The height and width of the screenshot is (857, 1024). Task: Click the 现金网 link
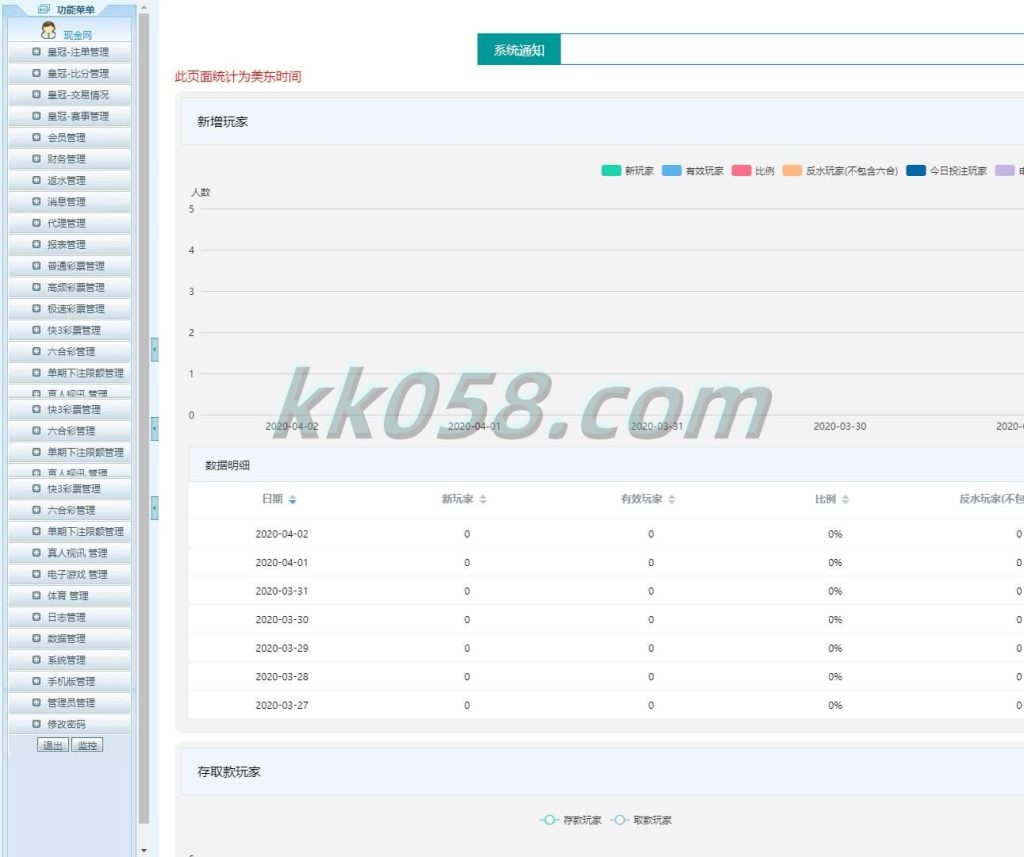[x=77, y=35]
